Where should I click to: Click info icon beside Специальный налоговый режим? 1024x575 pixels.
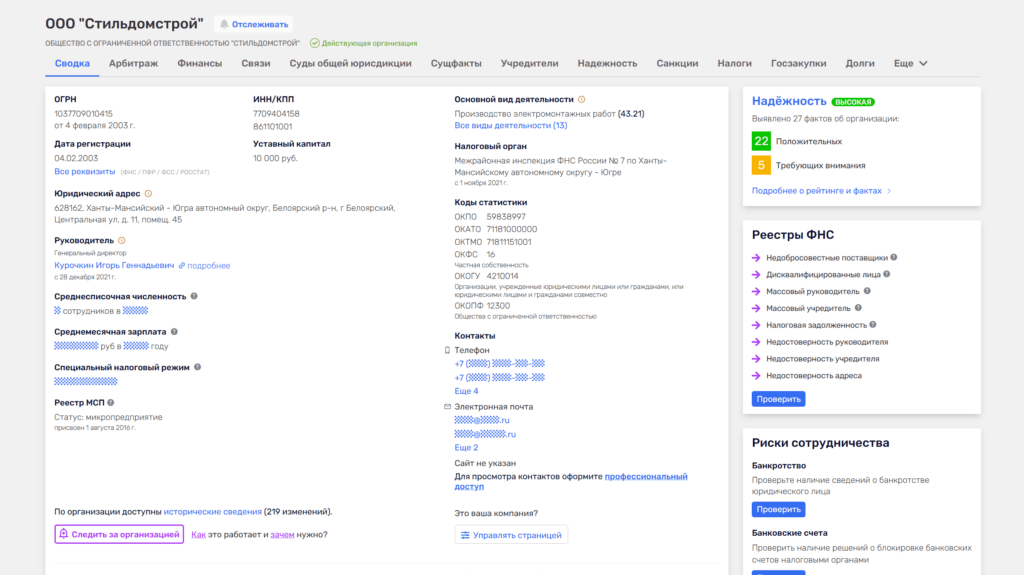point(197,367)
